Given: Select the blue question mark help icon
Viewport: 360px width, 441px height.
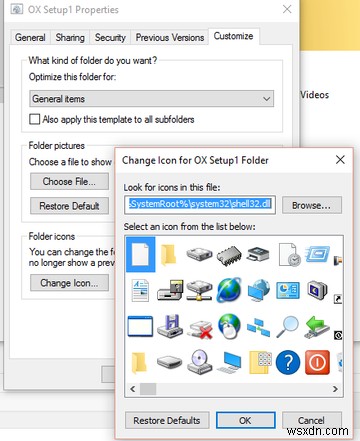Looking at the screenshot, I should (x=288, y=362).
